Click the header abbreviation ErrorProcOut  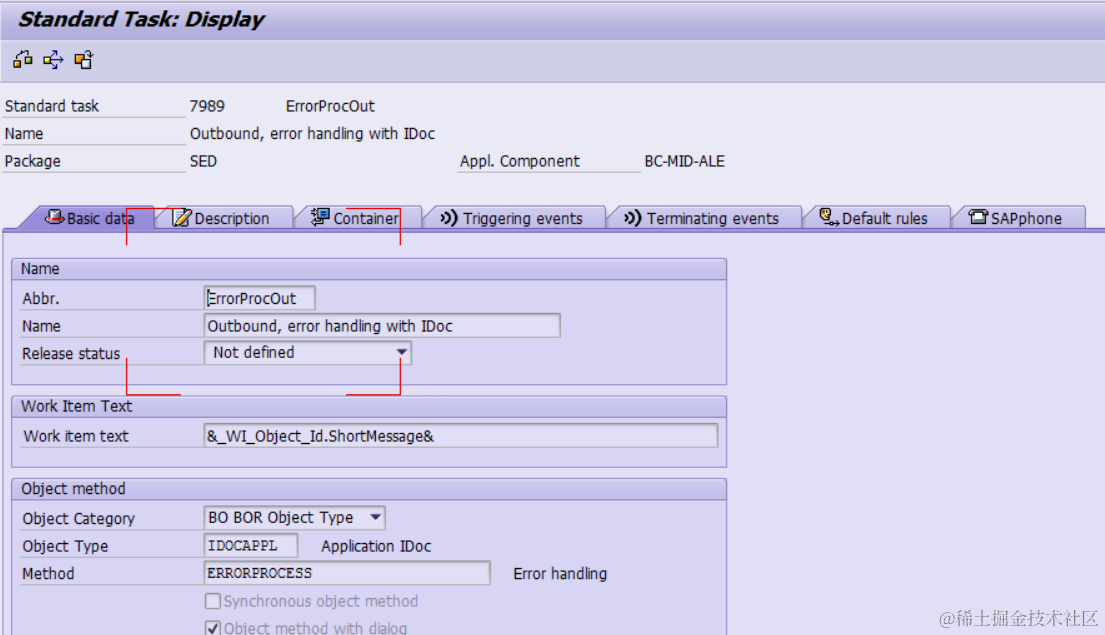click(330, 106)
